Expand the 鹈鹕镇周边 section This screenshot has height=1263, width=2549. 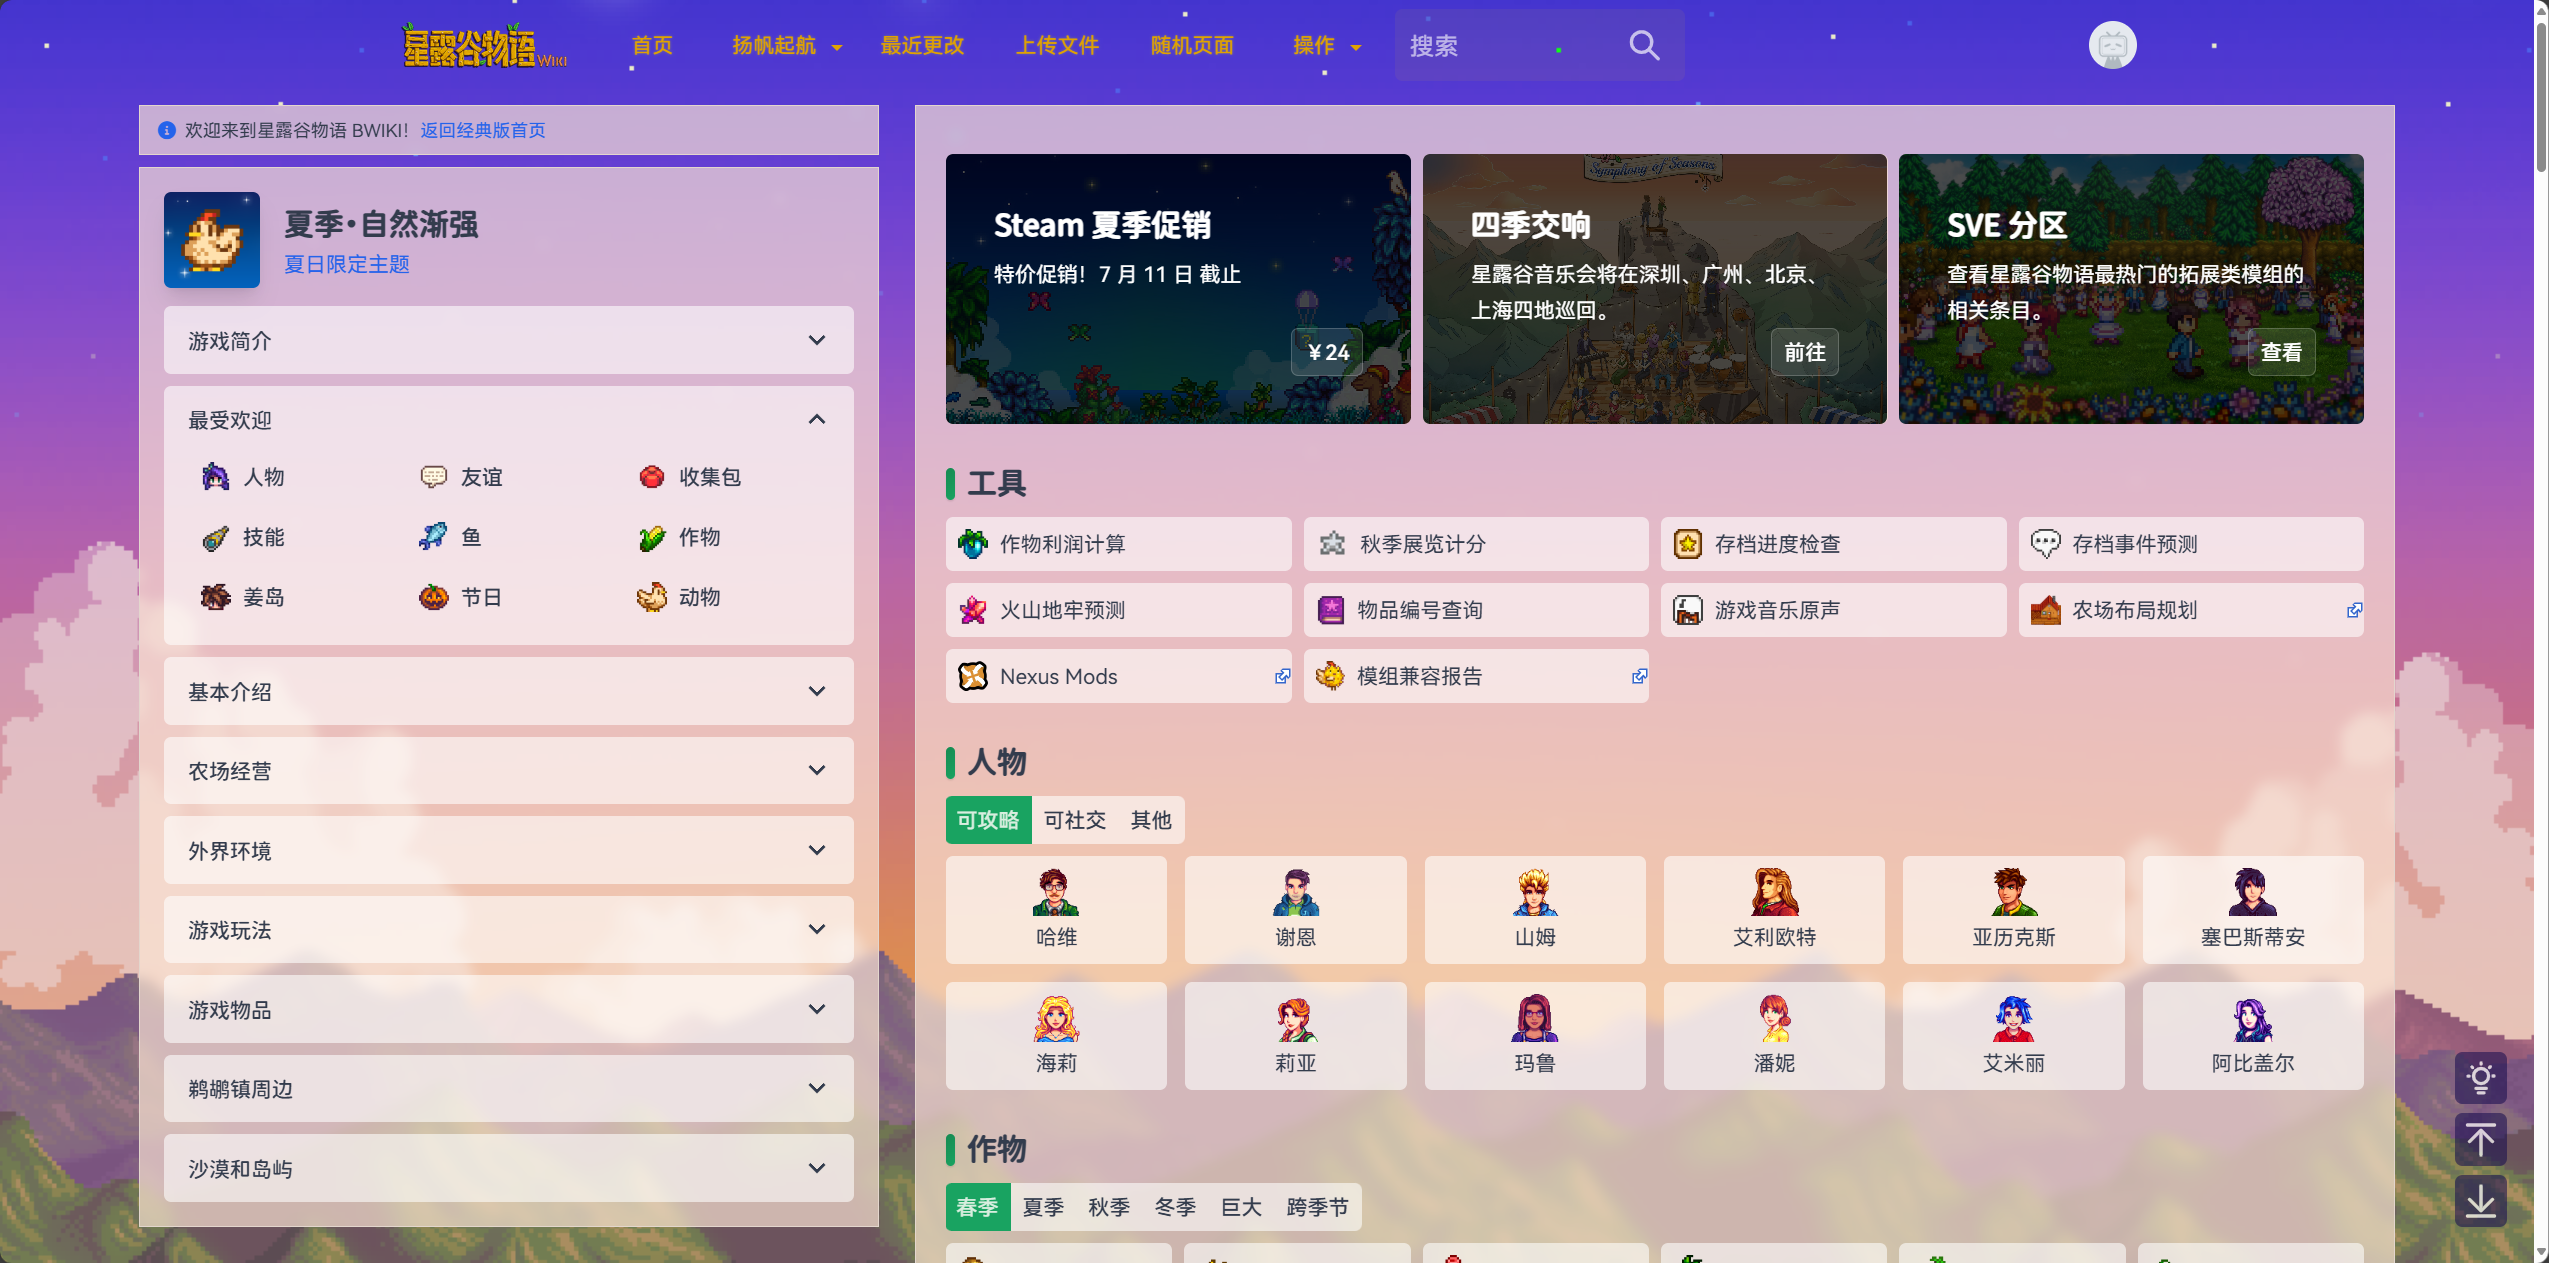[508, 1088]
